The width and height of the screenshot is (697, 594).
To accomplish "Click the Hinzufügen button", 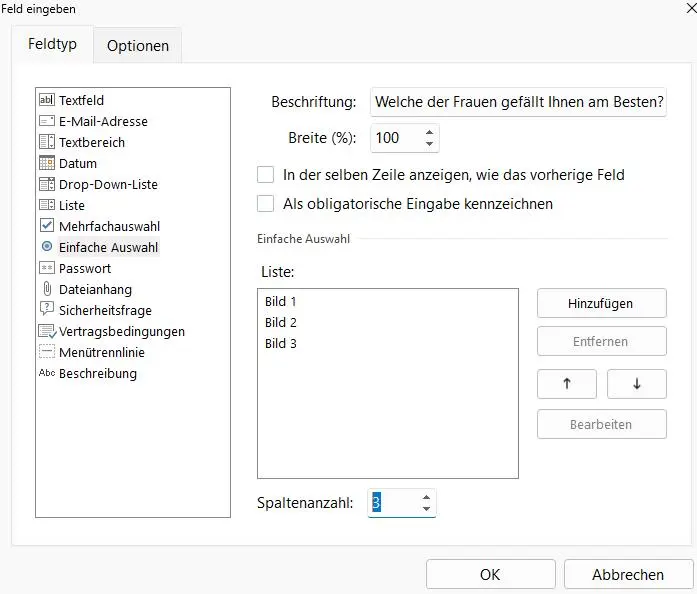I will point(601,303).
